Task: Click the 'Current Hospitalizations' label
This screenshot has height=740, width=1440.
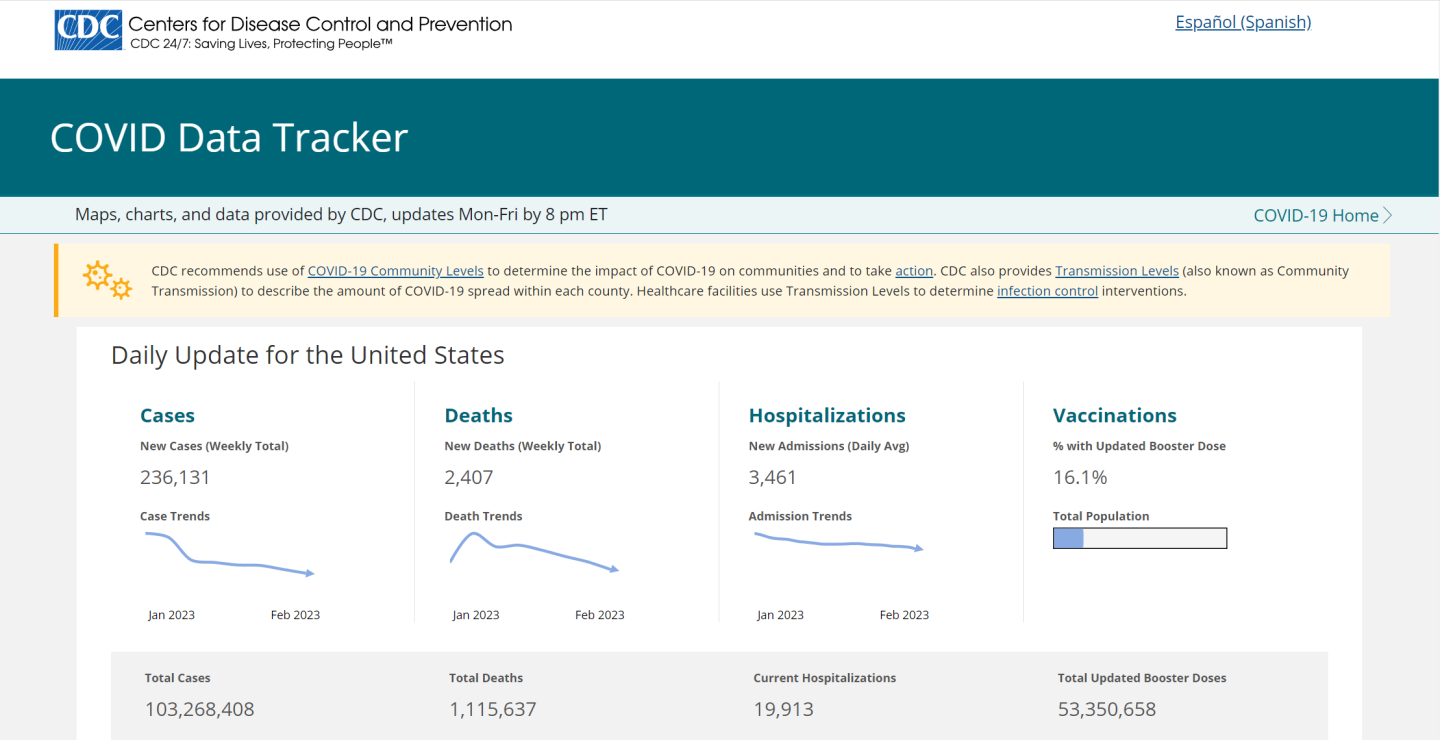Action: 825,678
